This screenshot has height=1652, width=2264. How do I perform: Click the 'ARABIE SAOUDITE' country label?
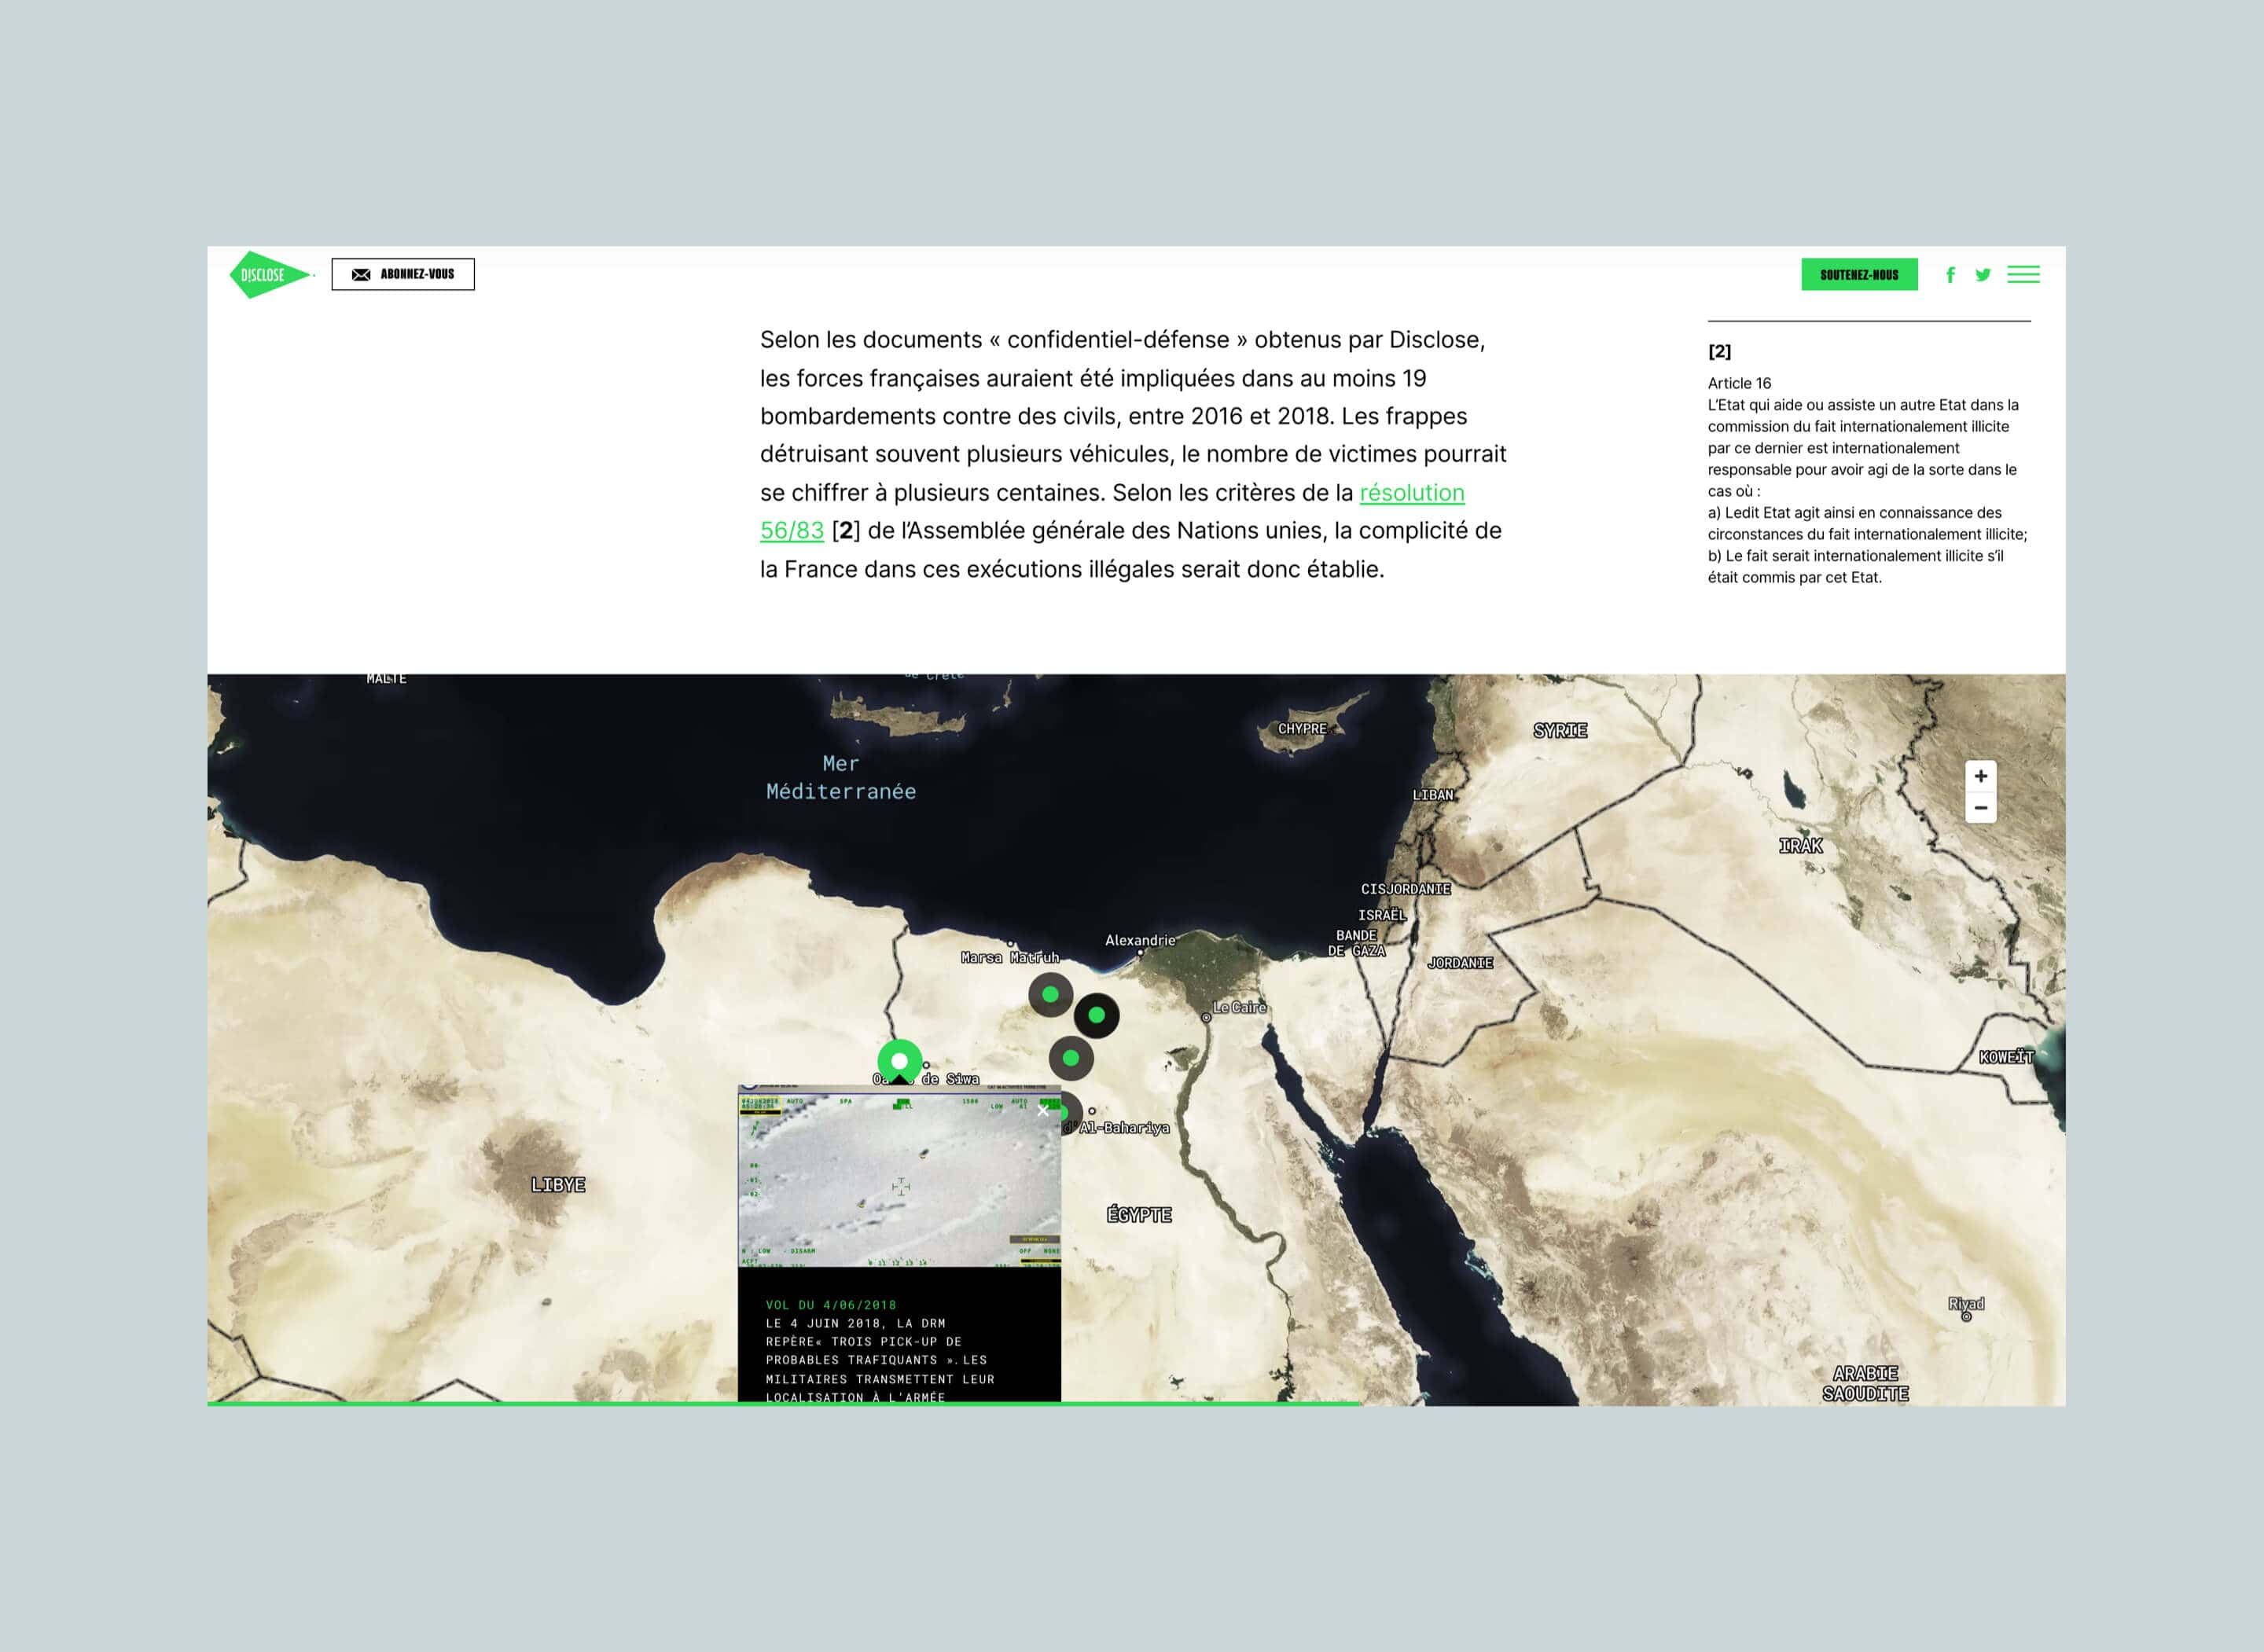tap(1866, 1384)
